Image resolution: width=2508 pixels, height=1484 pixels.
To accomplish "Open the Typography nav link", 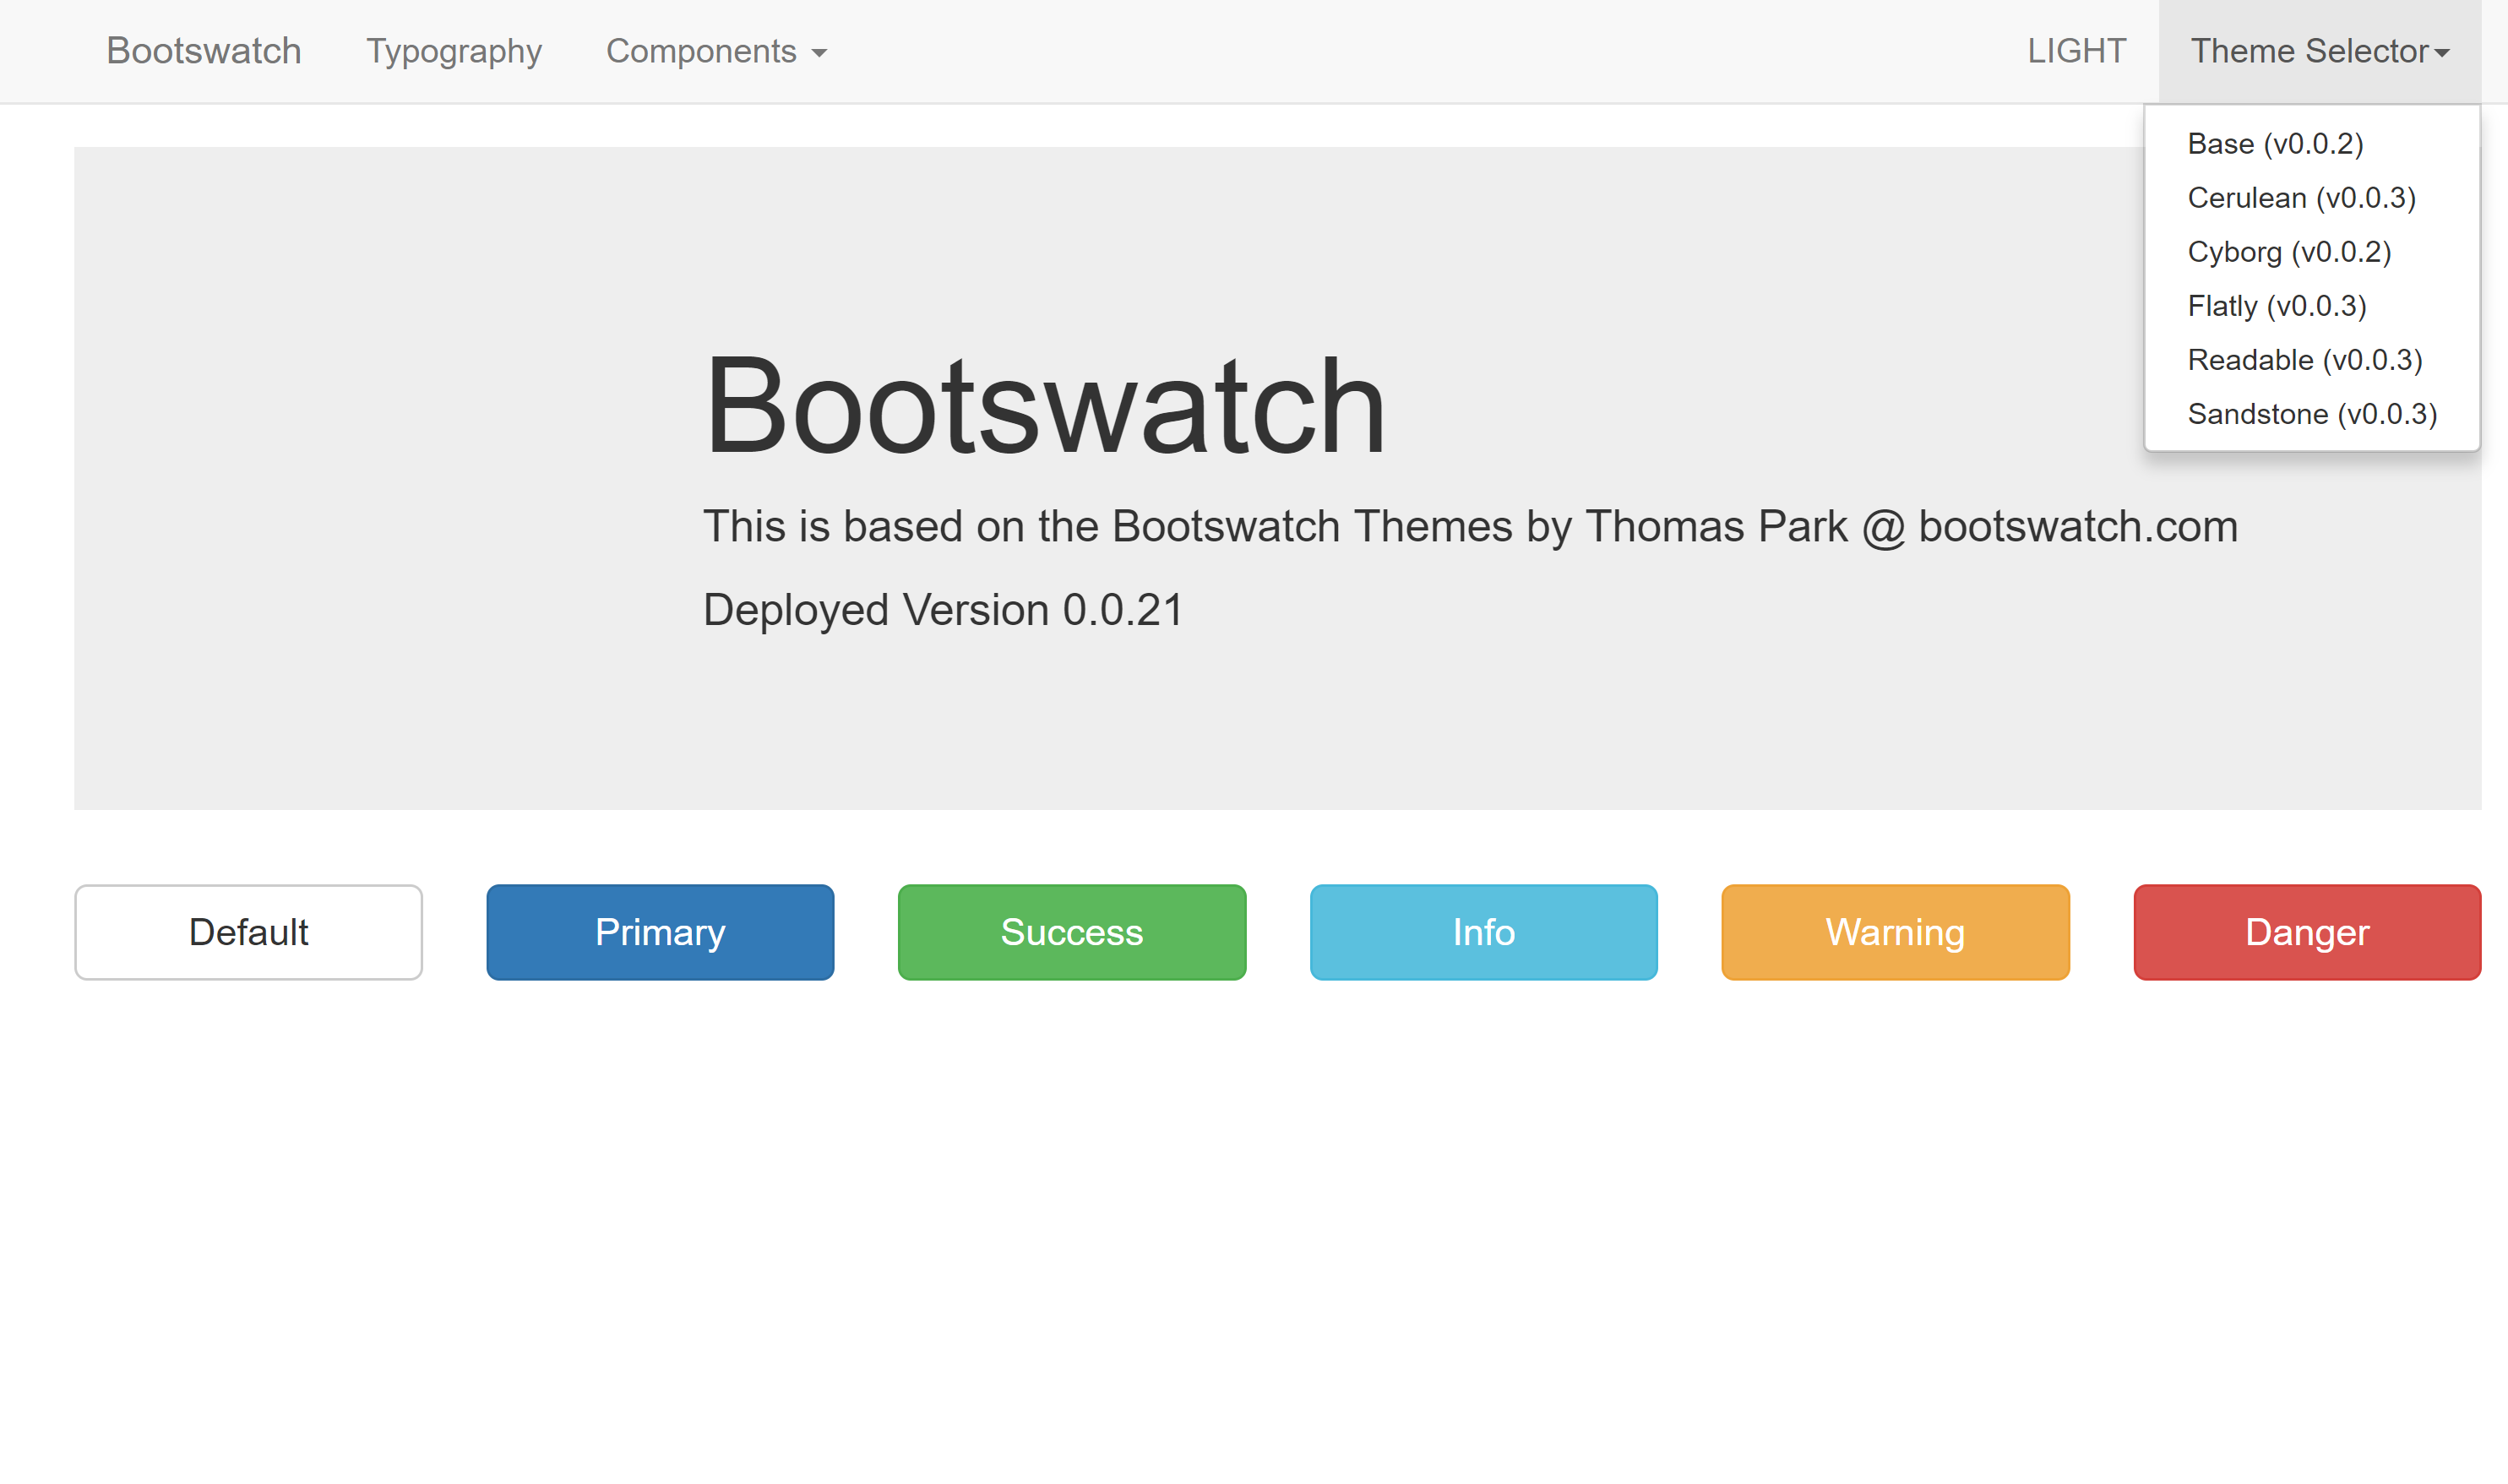I will [x=453, y=51].
